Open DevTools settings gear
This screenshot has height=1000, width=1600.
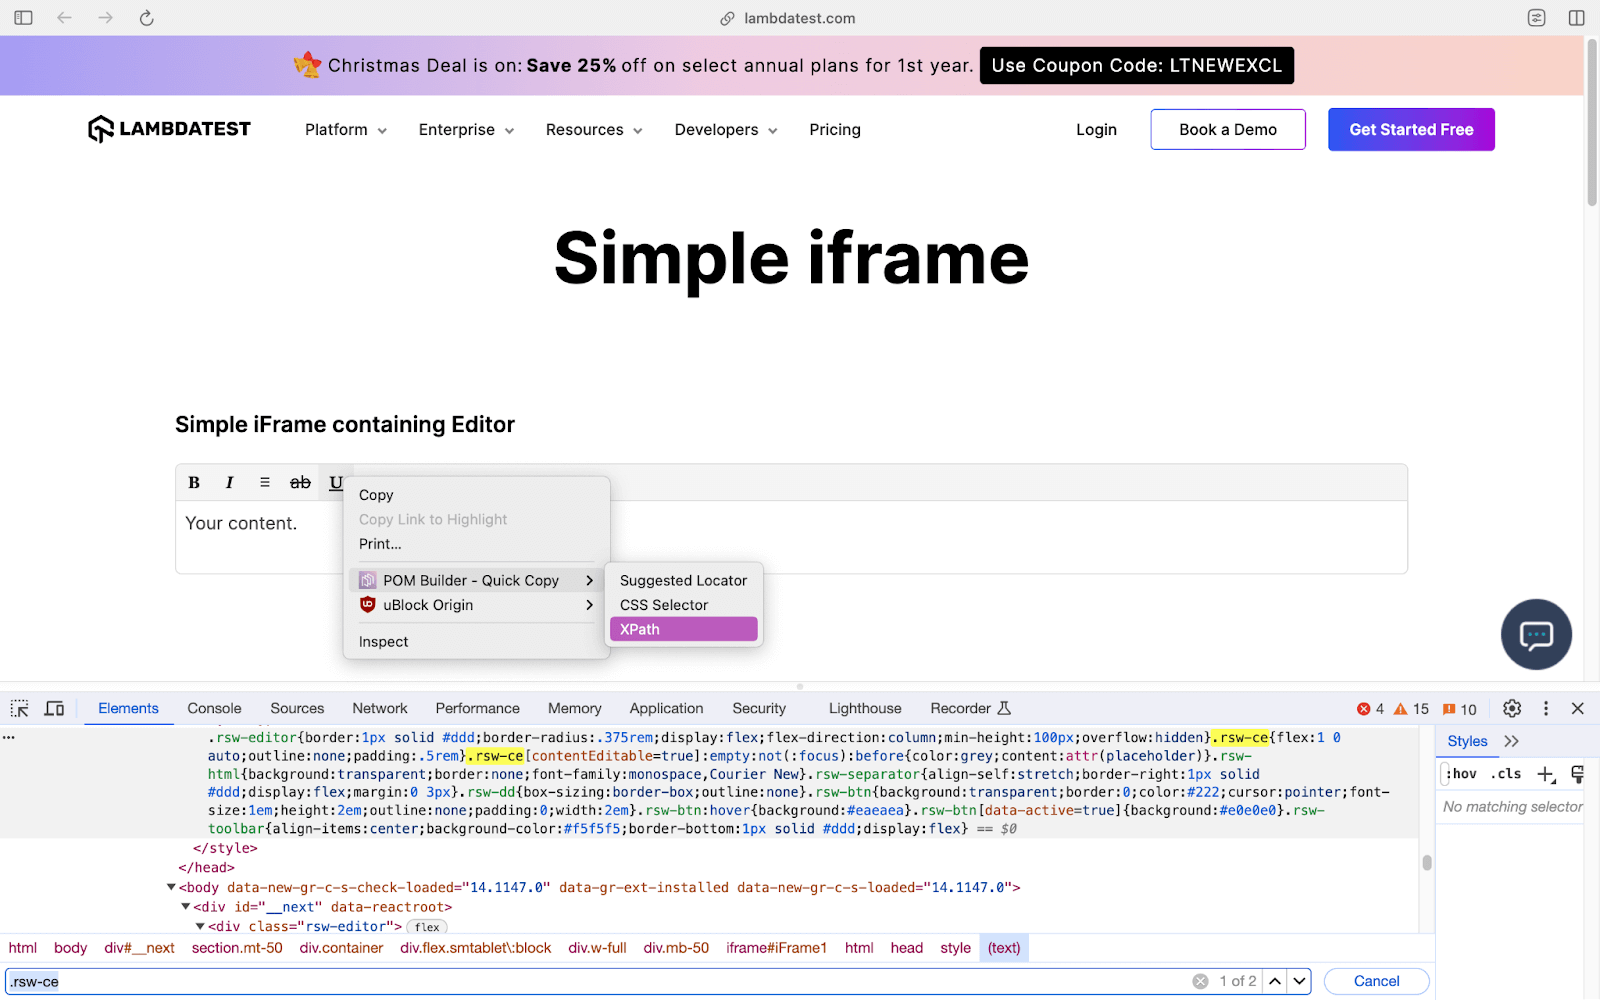pos(1511,708)
